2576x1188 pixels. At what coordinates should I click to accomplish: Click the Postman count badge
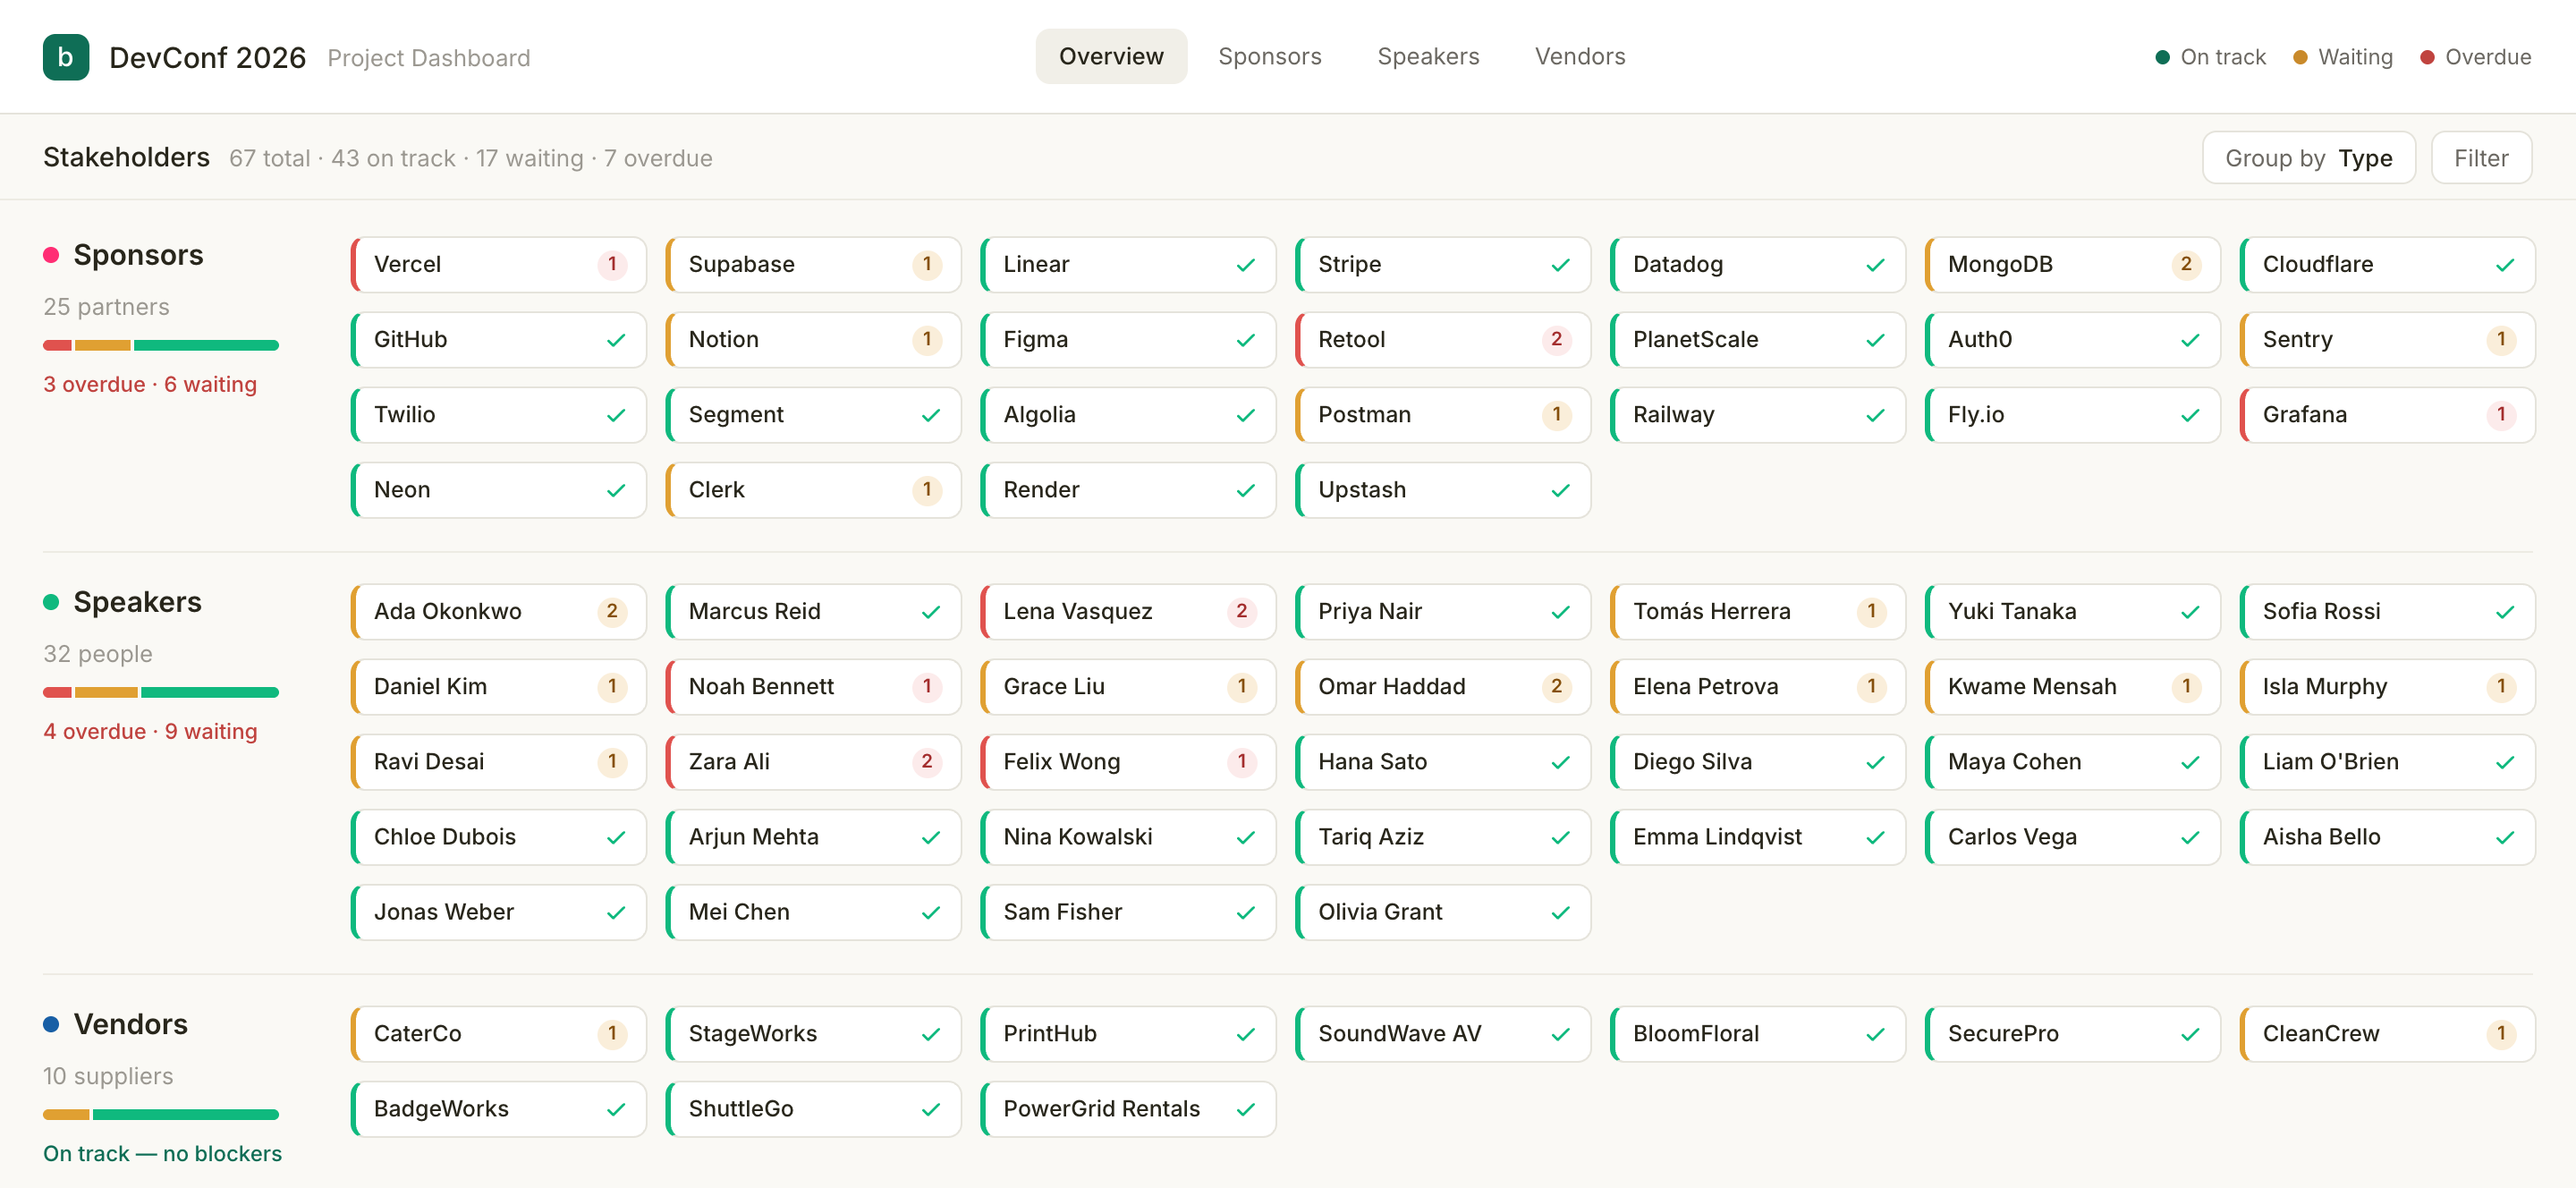pos(1556,414)
